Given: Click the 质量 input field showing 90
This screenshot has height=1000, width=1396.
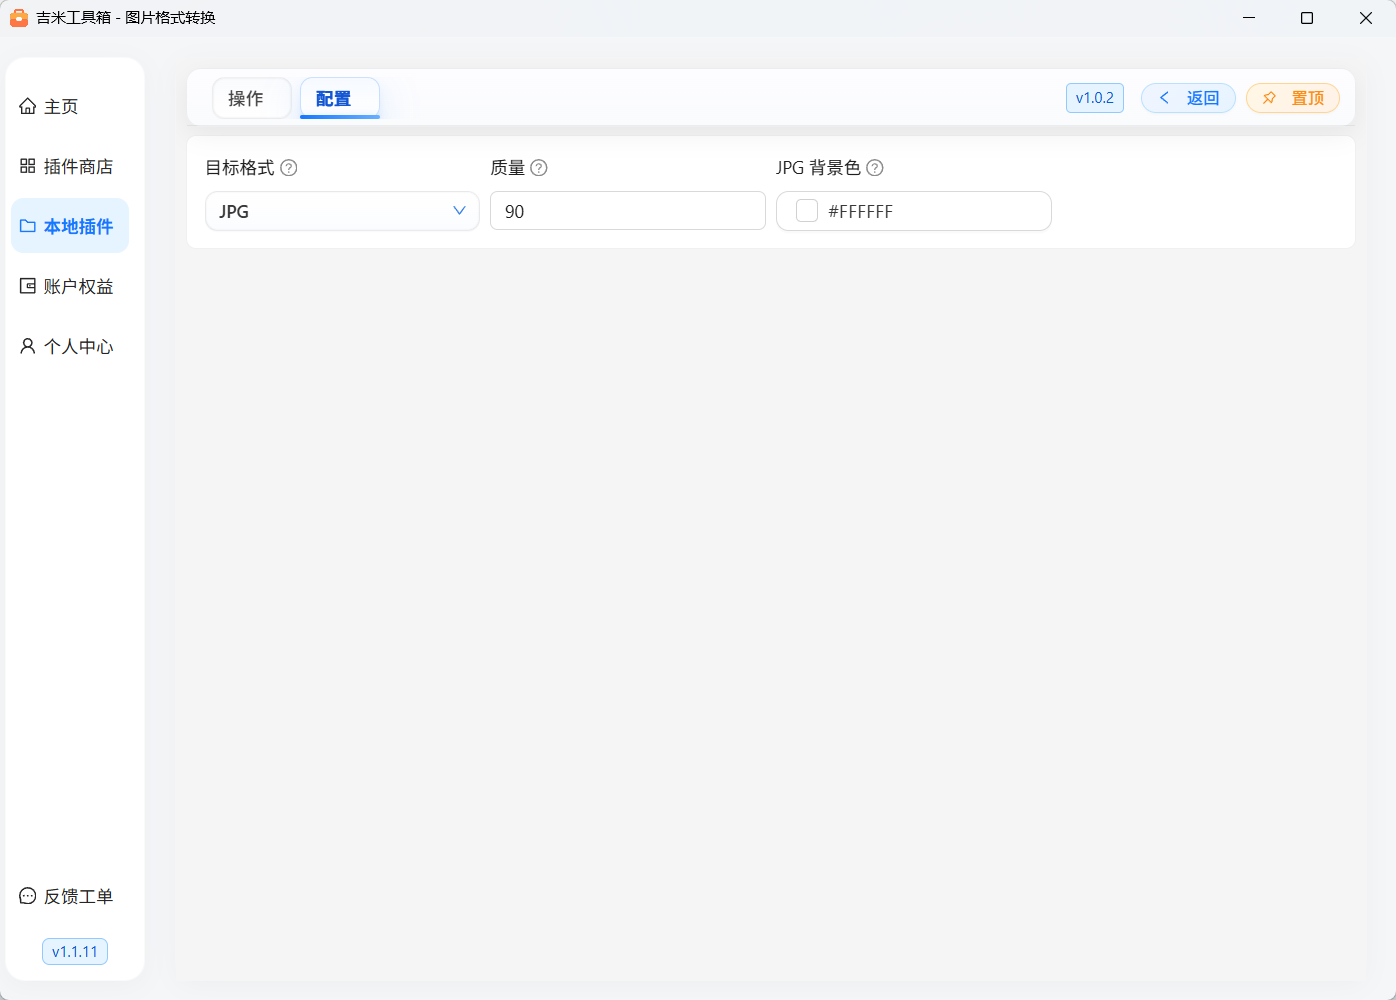Looking at the screenshot, I should pos(628,211).
